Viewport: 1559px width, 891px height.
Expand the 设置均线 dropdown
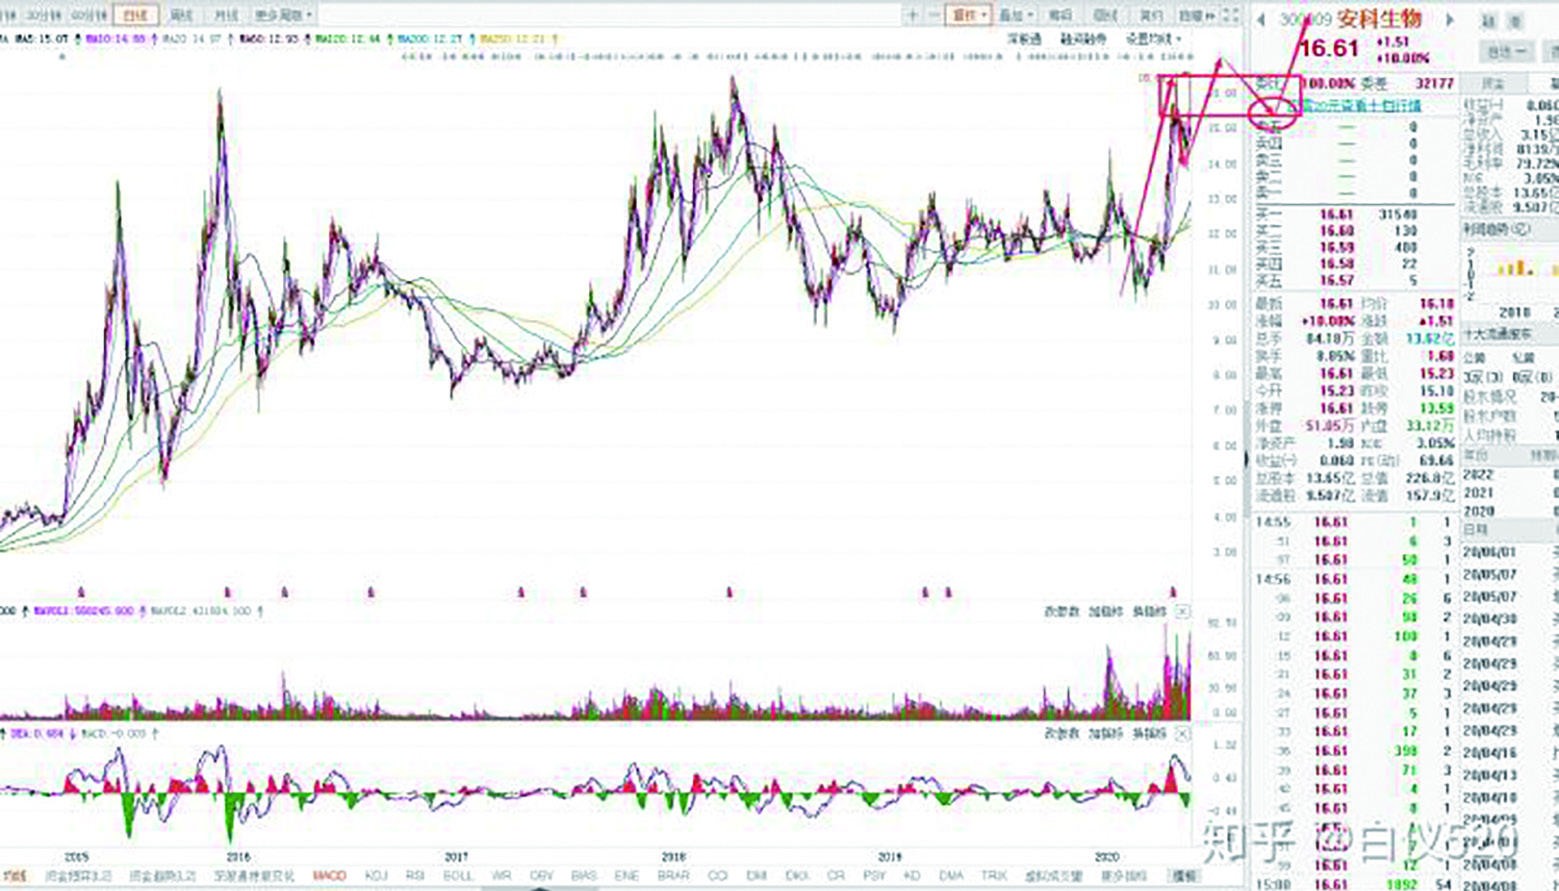[1153, 39]
